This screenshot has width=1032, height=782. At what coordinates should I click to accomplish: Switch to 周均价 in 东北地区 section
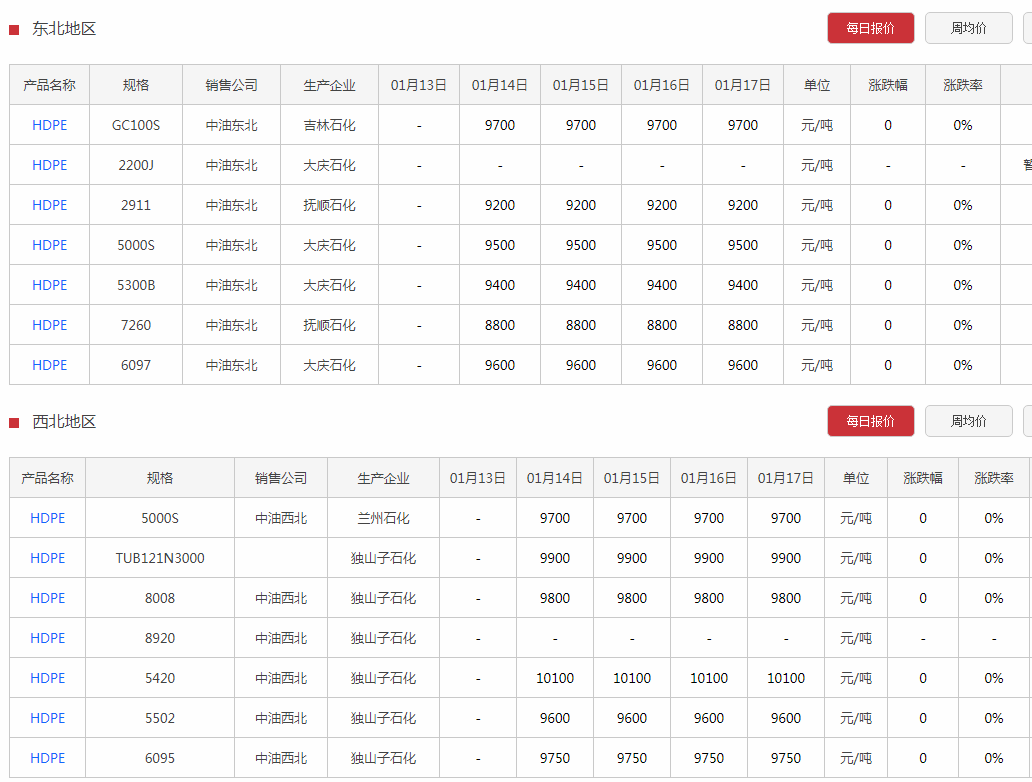[x=968, y=28]
